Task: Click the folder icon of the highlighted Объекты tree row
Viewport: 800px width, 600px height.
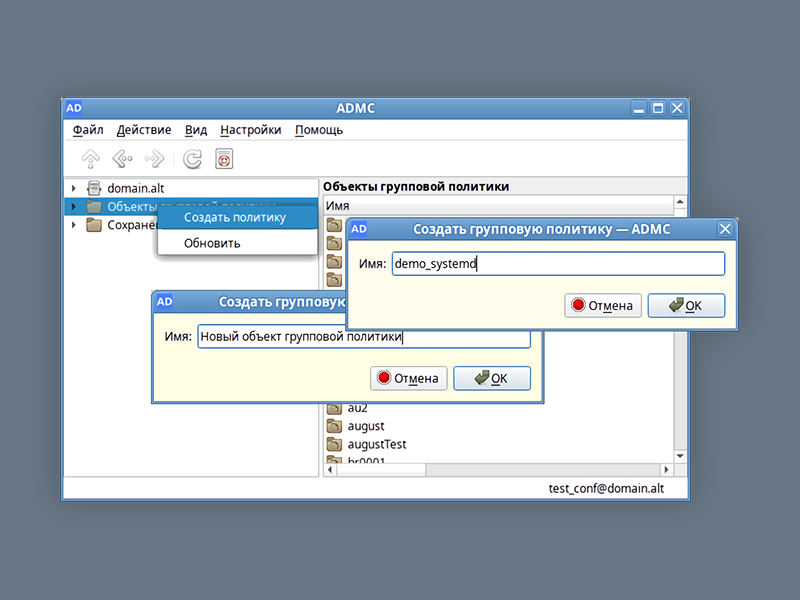Action: tap(94, 207)
